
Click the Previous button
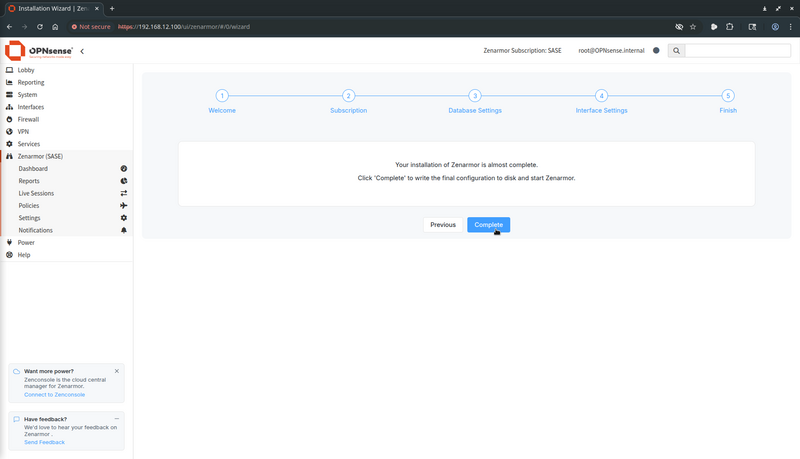442,225
